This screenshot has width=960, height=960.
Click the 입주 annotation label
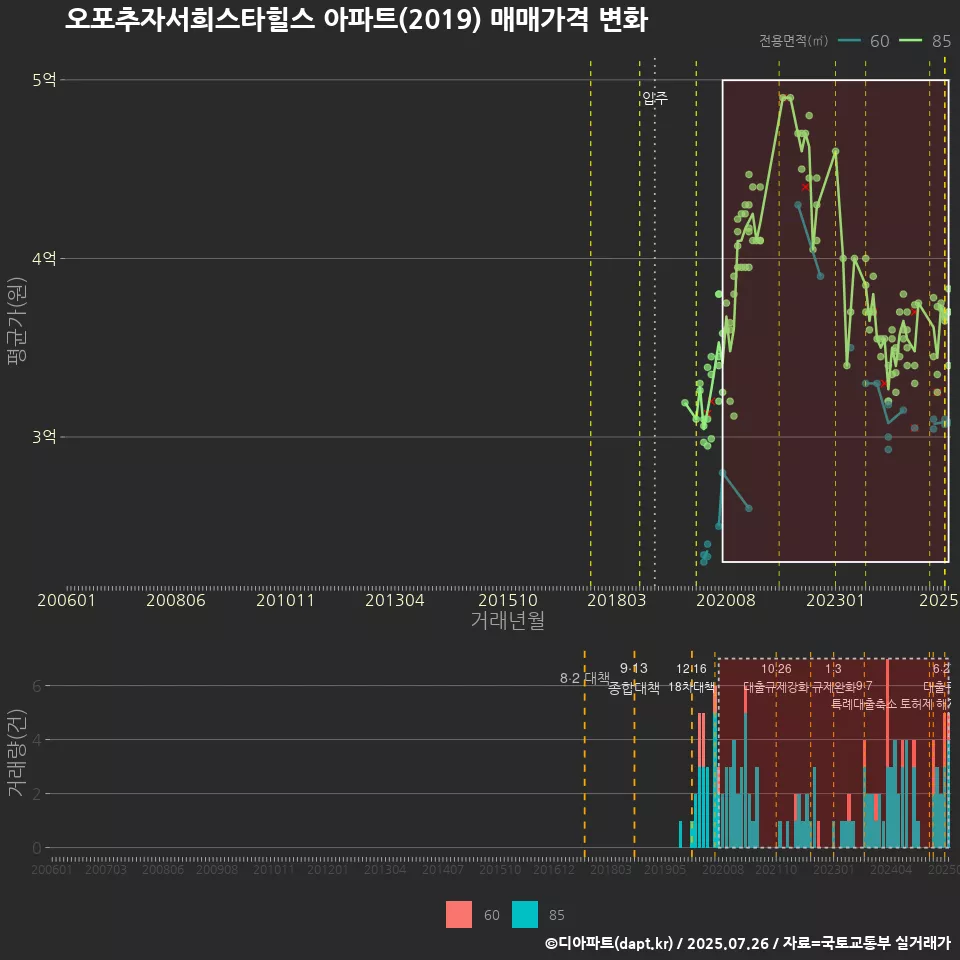click(x=655, y=98)
